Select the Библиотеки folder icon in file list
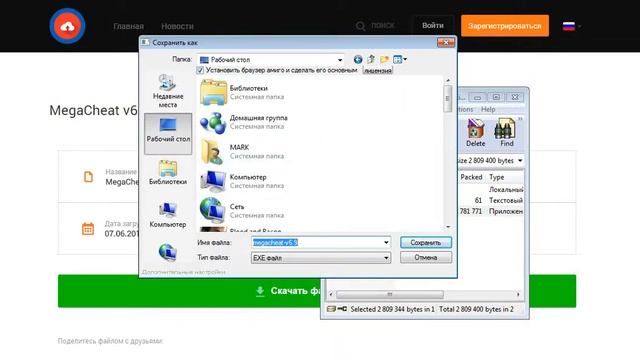Image resolution: width=640 pixels, height=360 pixels. 213,93
